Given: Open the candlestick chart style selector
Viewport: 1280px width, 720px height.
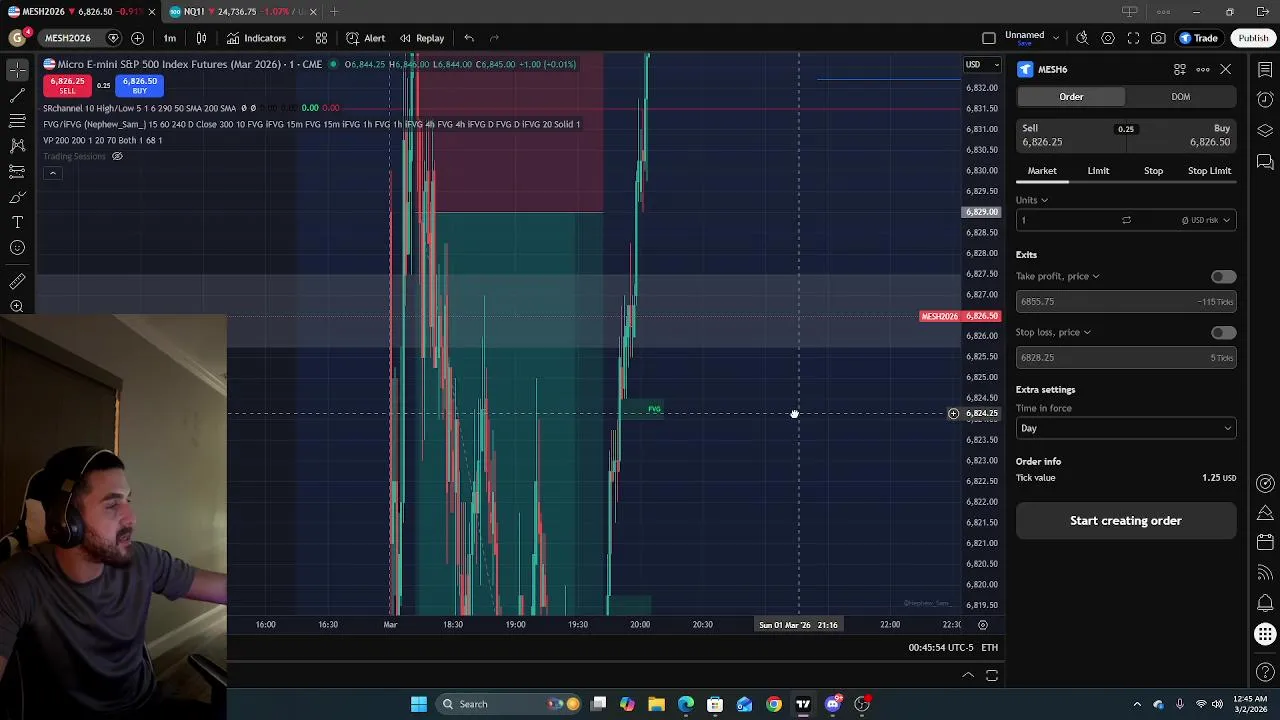Looking at the screenshot, I should point(201,38).
